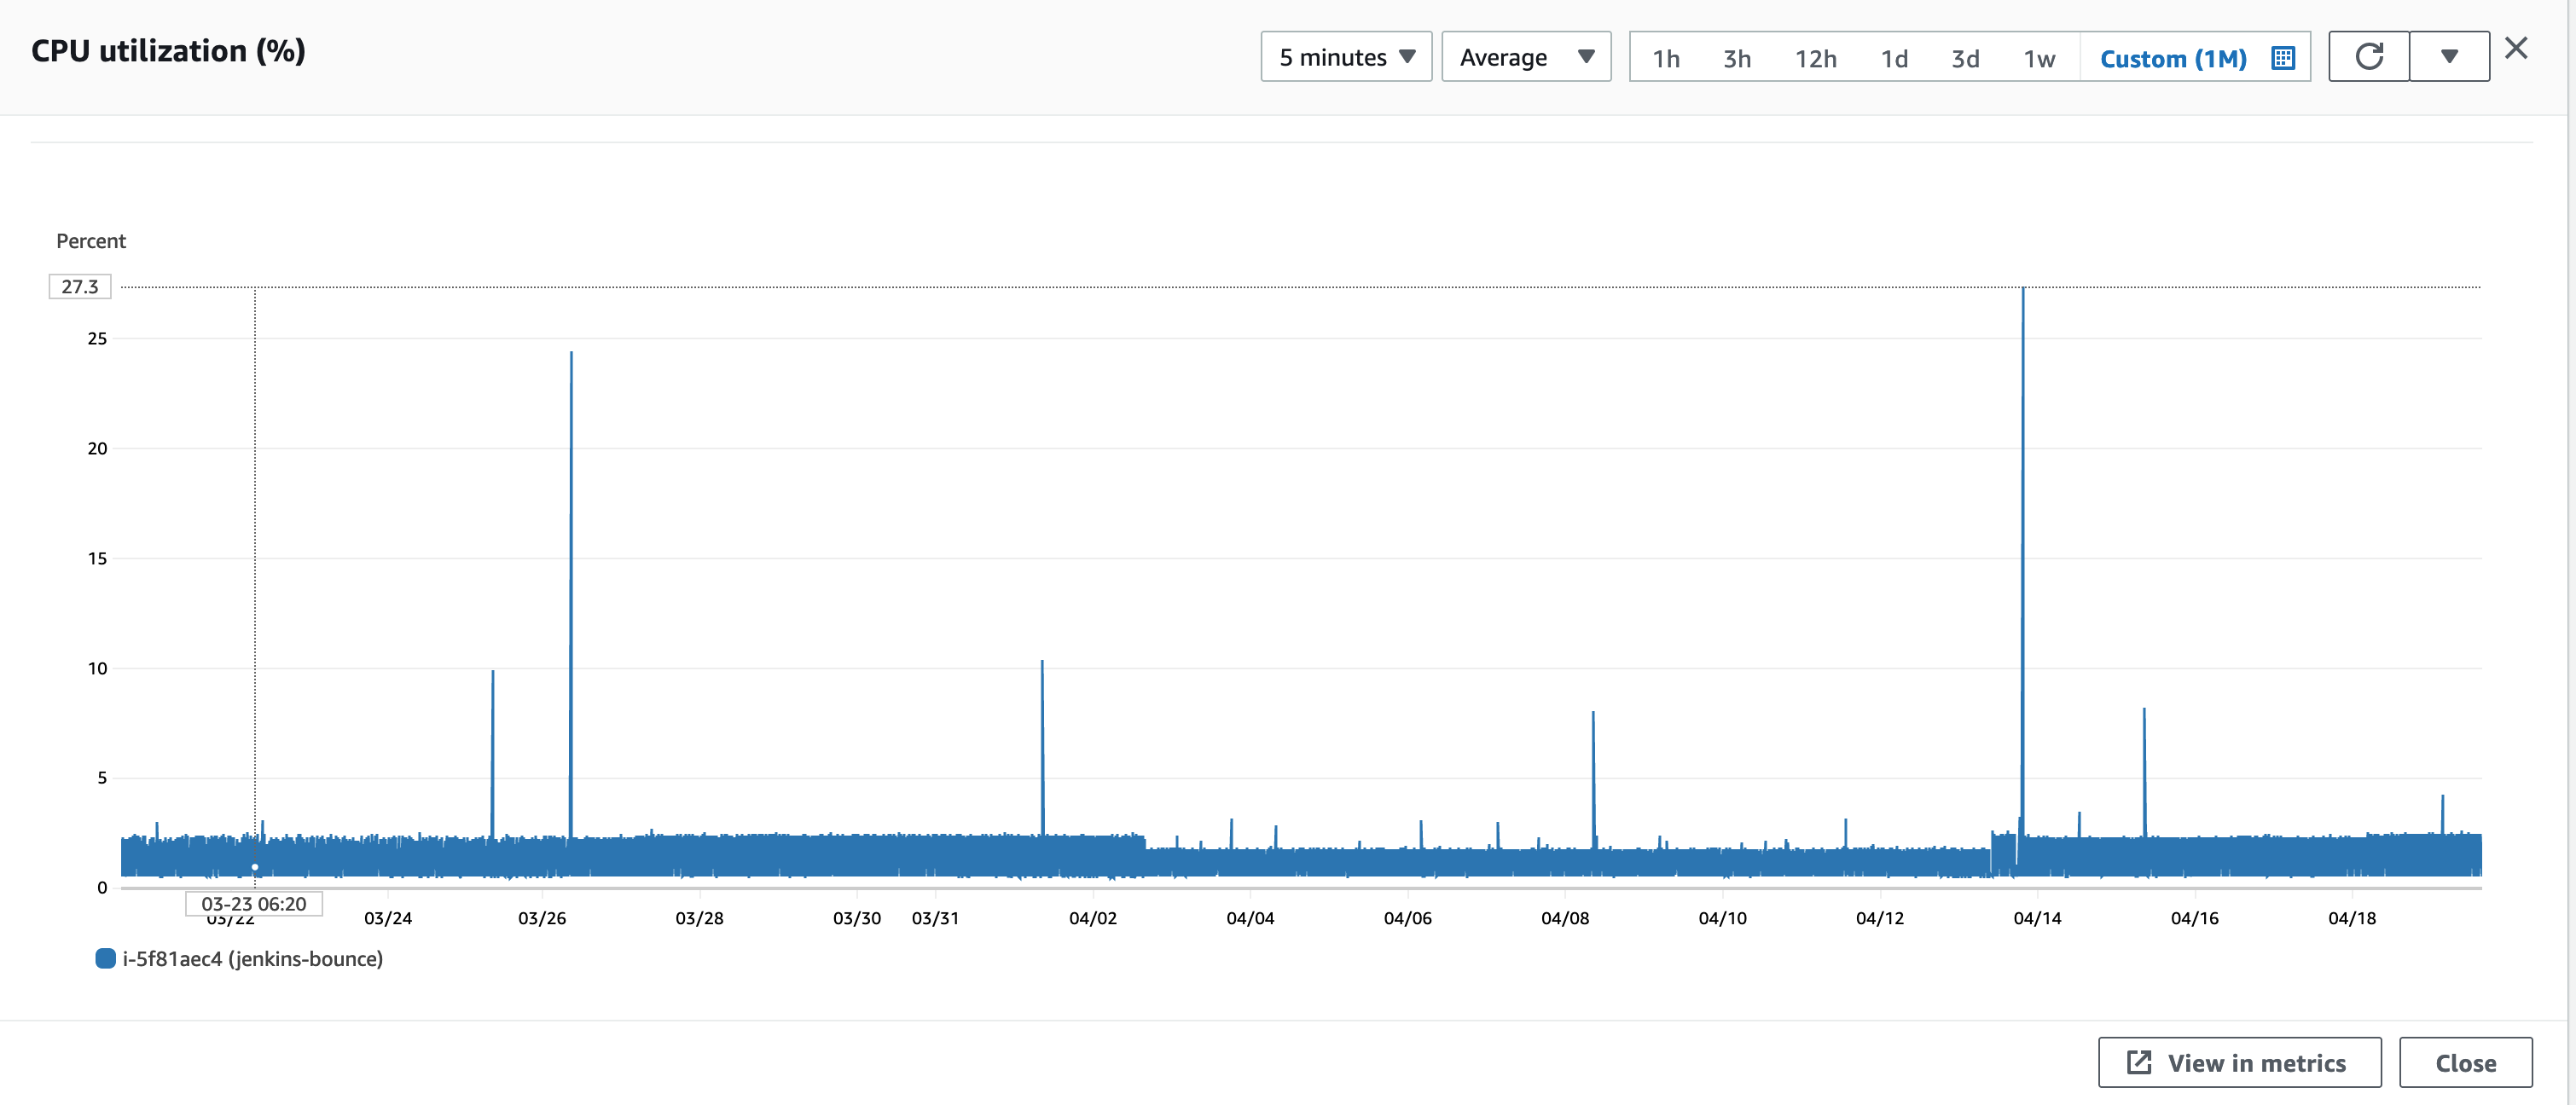Toggle the i-5f81aec4 (jenkins-bounce) legend label
Screen dimensions: 2576x1105
pyautogui.click(x=252, y=959)
